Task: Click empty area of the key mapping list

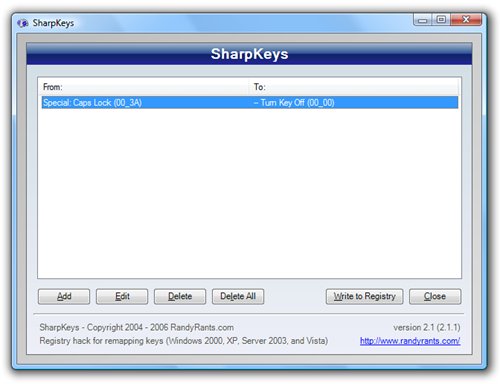Action: click(249, 193)
